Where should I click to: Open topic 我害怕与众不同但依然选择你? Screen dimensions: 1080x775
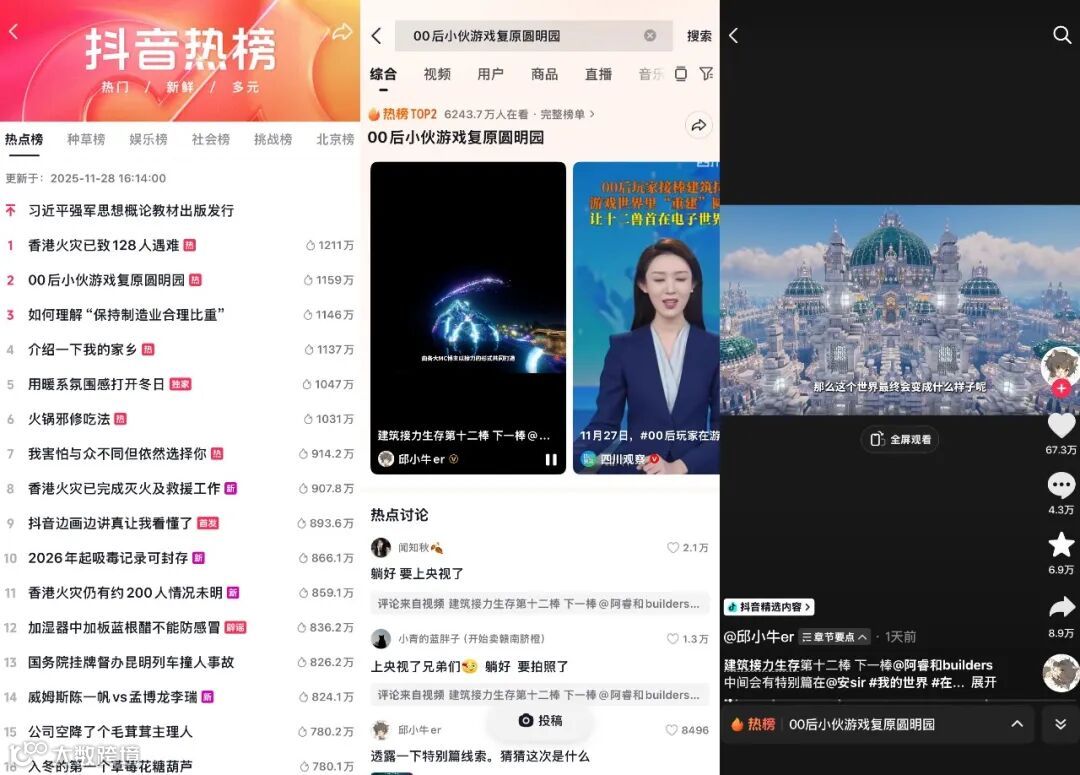pos(117,454)
